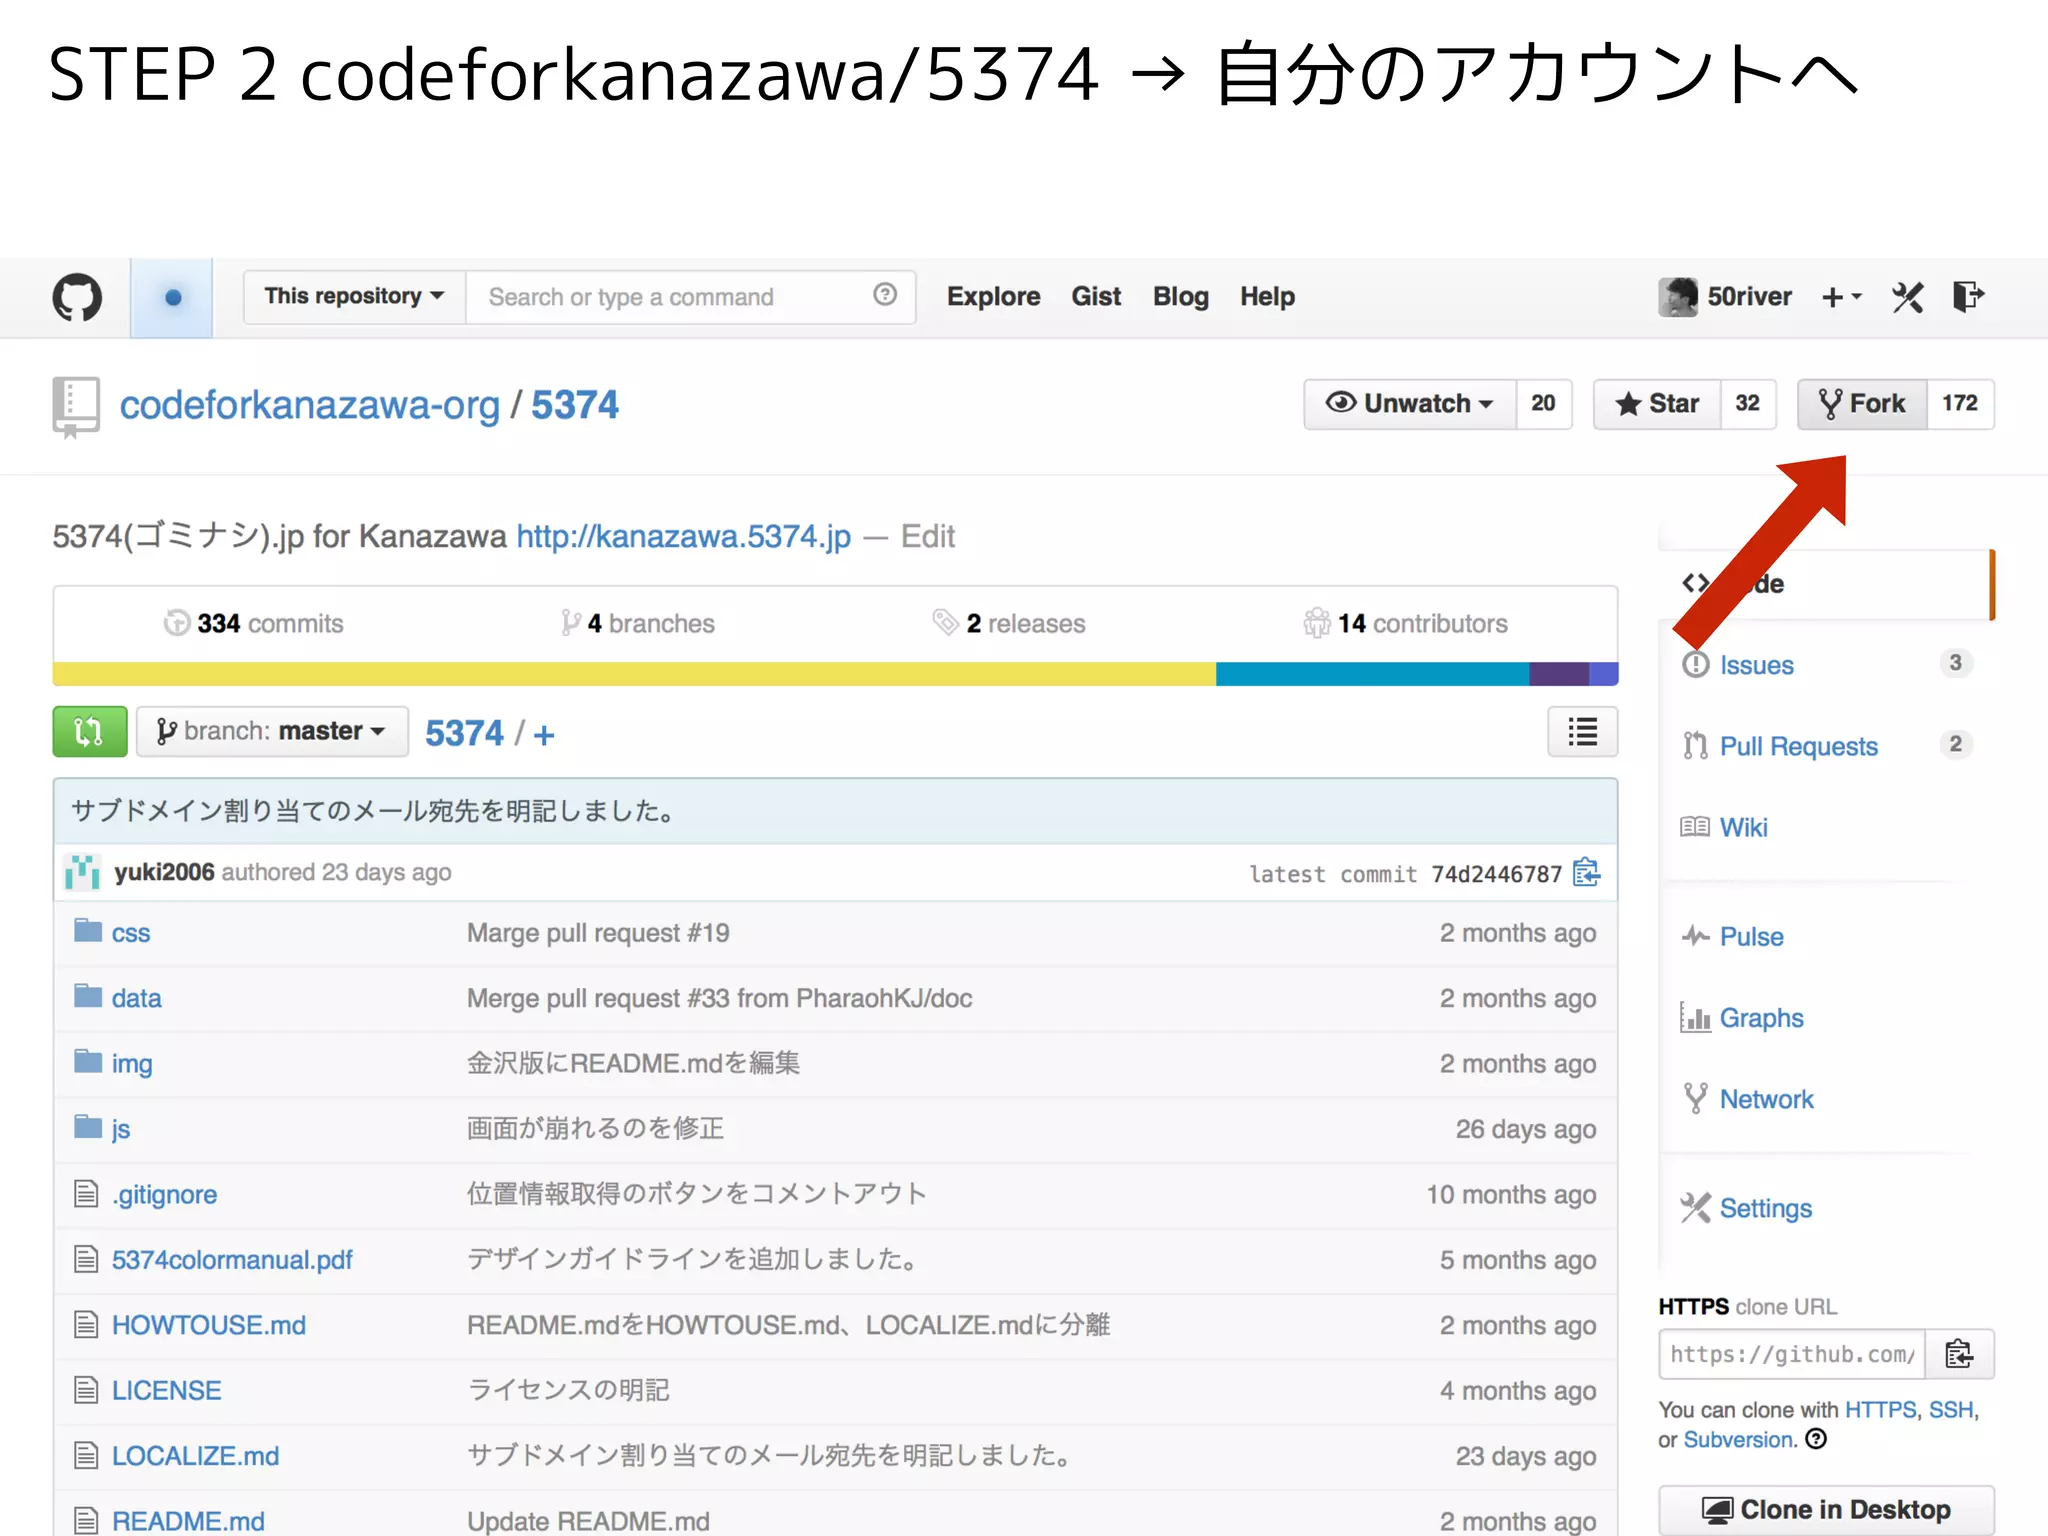Open the 50river user avatar

[x=1677, y=297]
